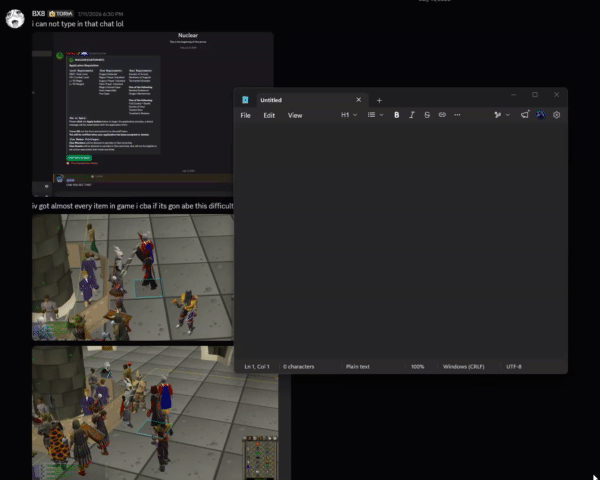Click the 100% zoom level indicator
Screen dimensions: 600x480
click(x=417, y=367)
